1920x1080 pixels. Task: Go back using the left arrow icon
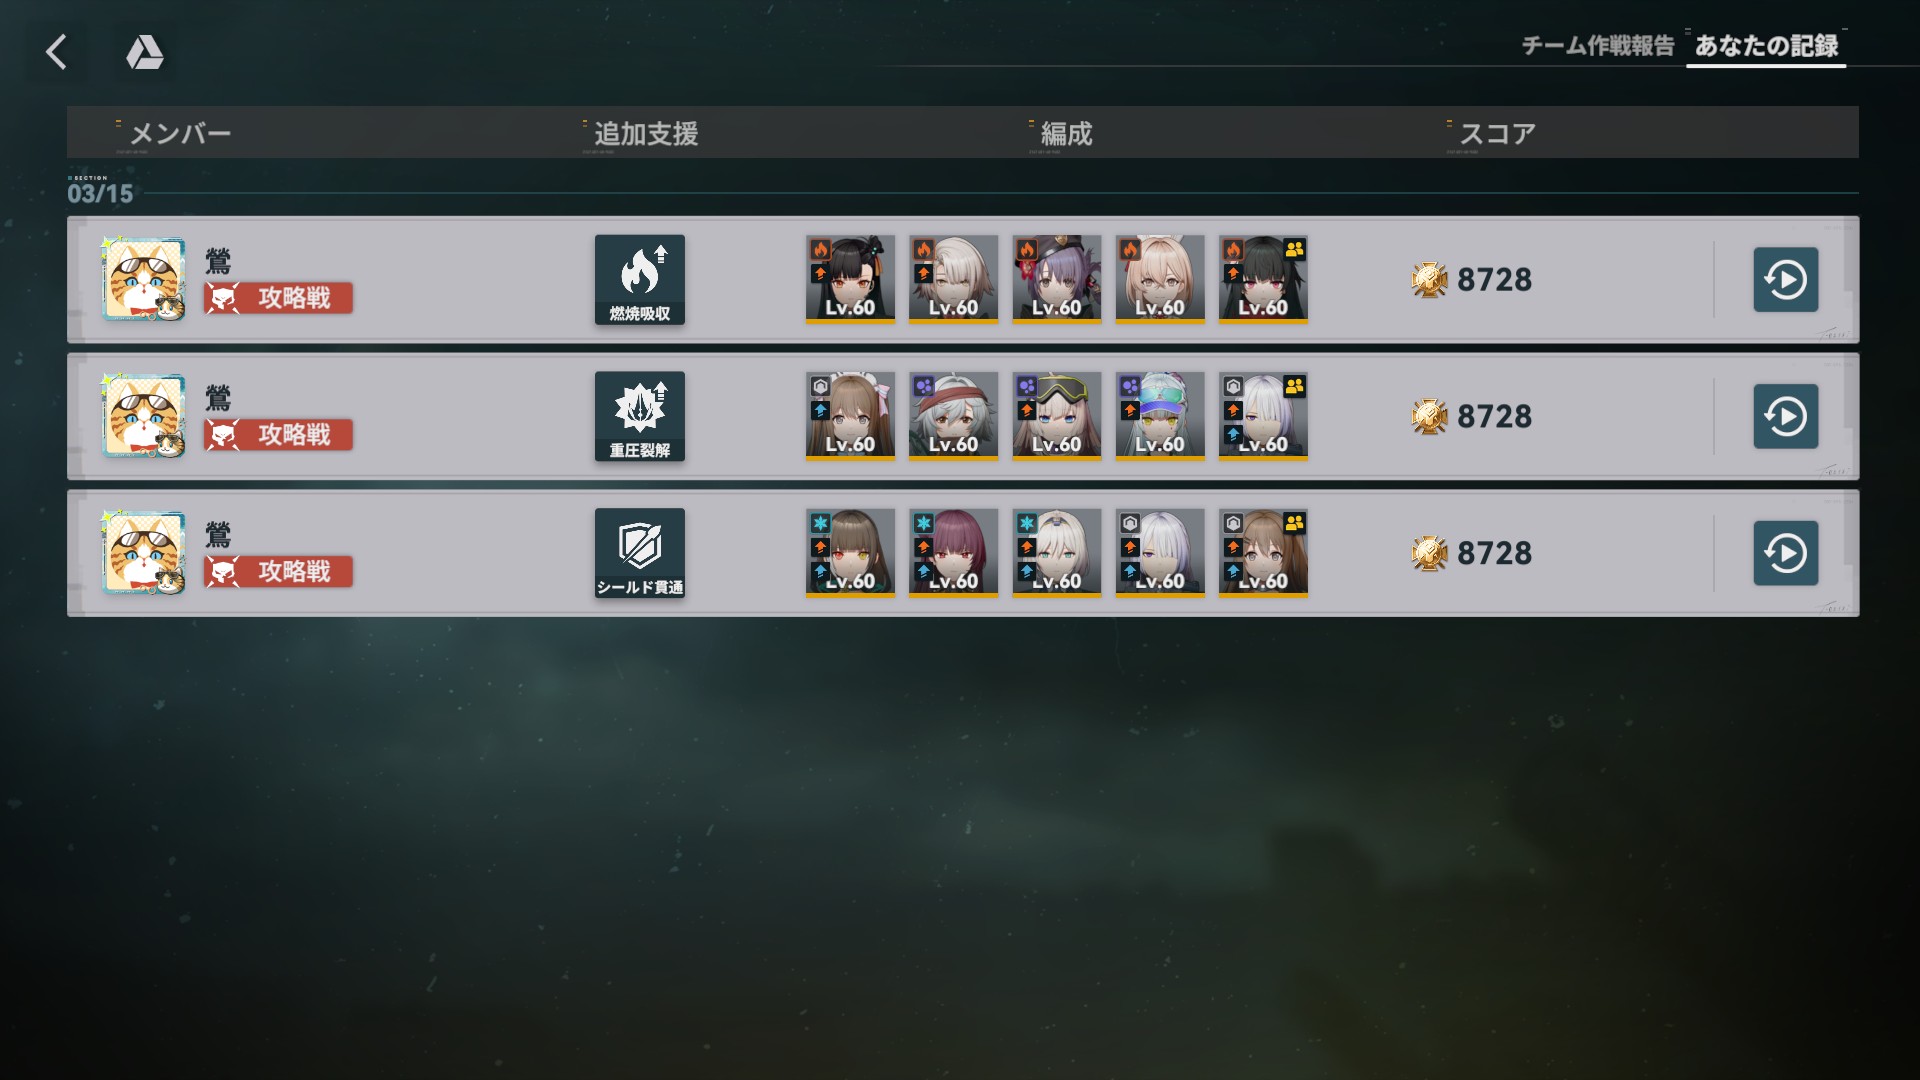(x=57, y=52)
